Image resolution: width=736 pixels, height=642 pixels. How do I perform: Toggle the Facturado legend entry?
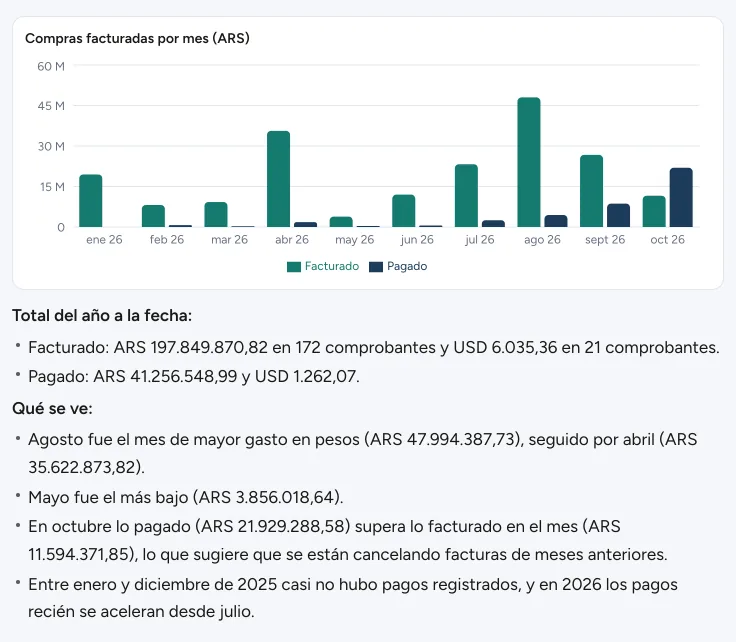[323, 267]
